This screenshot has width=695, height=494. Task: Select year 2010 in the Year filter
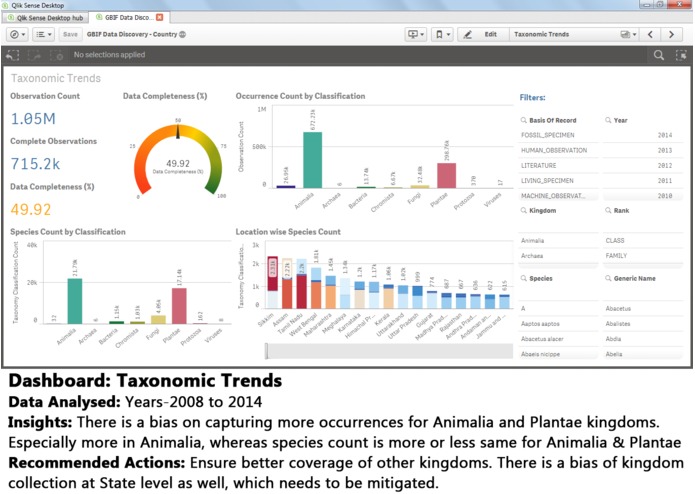tap(643, 195)
